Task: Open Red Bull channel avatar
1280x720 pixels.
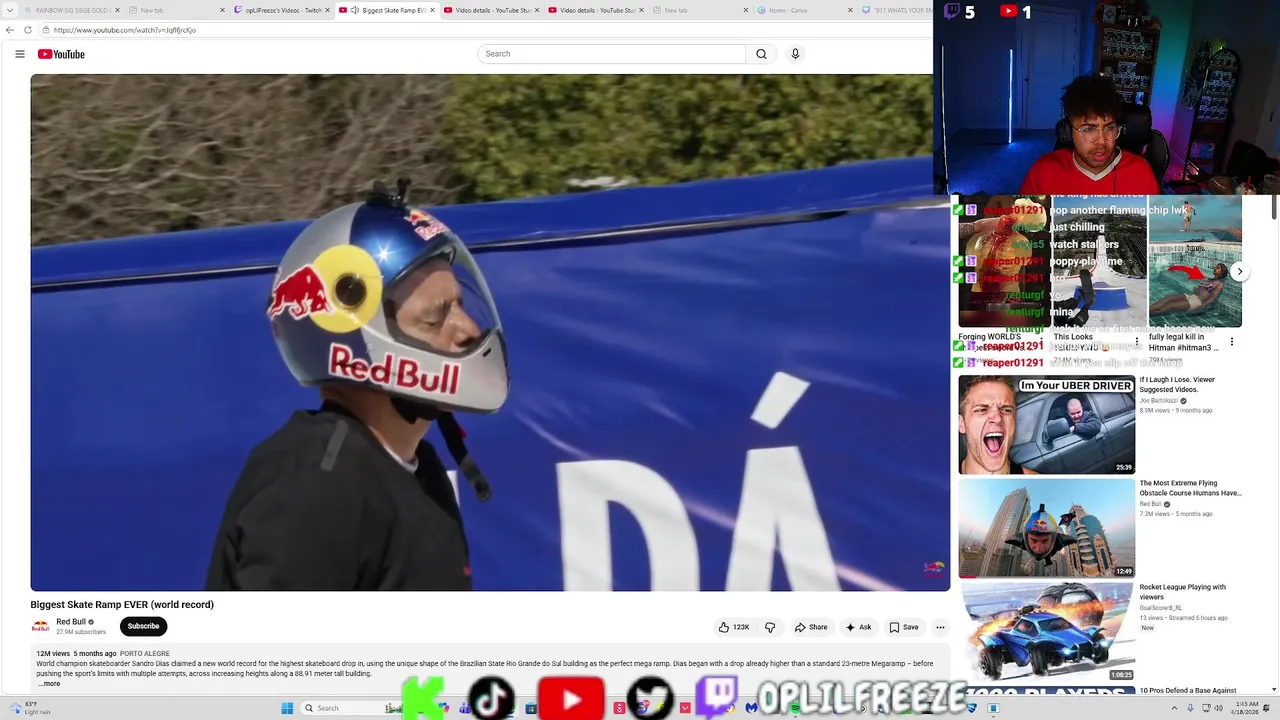Action: click(x=40, y=626)
